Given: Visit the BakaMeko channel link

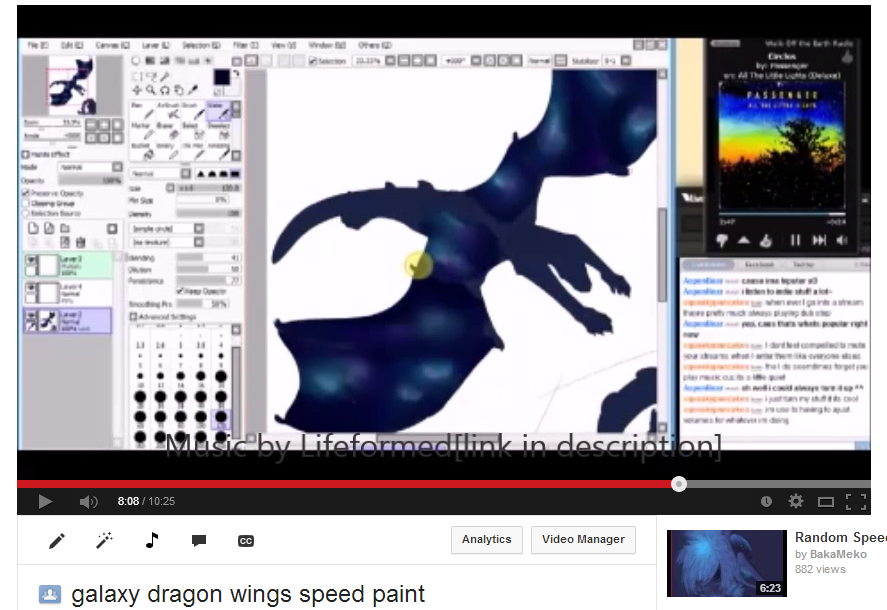Looking at the screenshot, I should (838, 554).
